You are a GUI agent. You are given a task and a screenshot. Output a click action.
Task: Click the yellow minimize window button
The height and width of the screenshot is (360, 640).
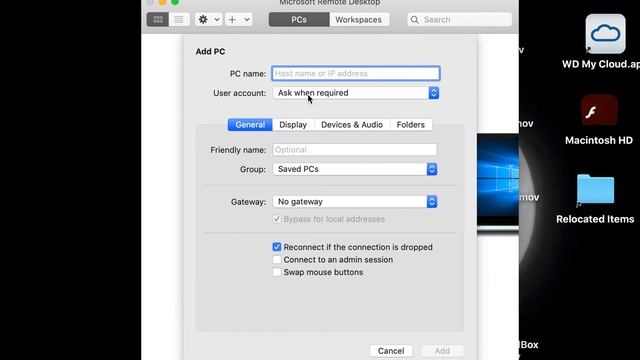pos(162,2)
